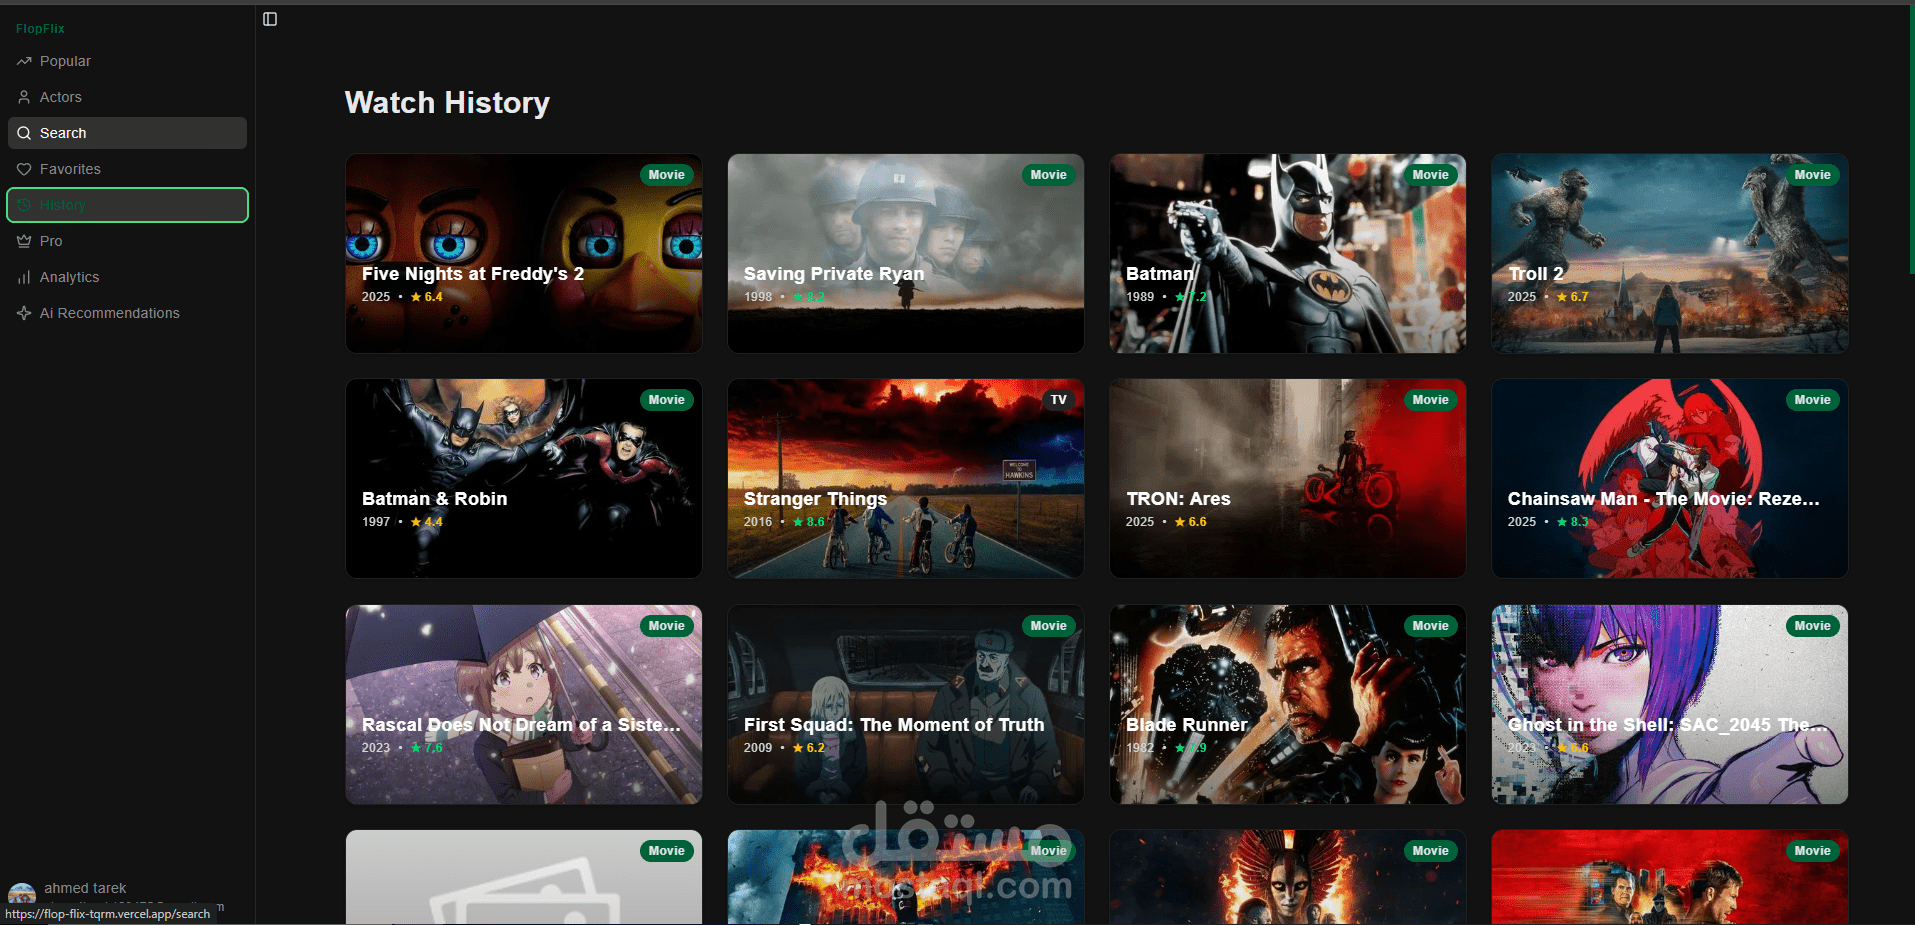
Task: Click the 8.6 rating on Stranger Things
Action: (x=808, y=522)
